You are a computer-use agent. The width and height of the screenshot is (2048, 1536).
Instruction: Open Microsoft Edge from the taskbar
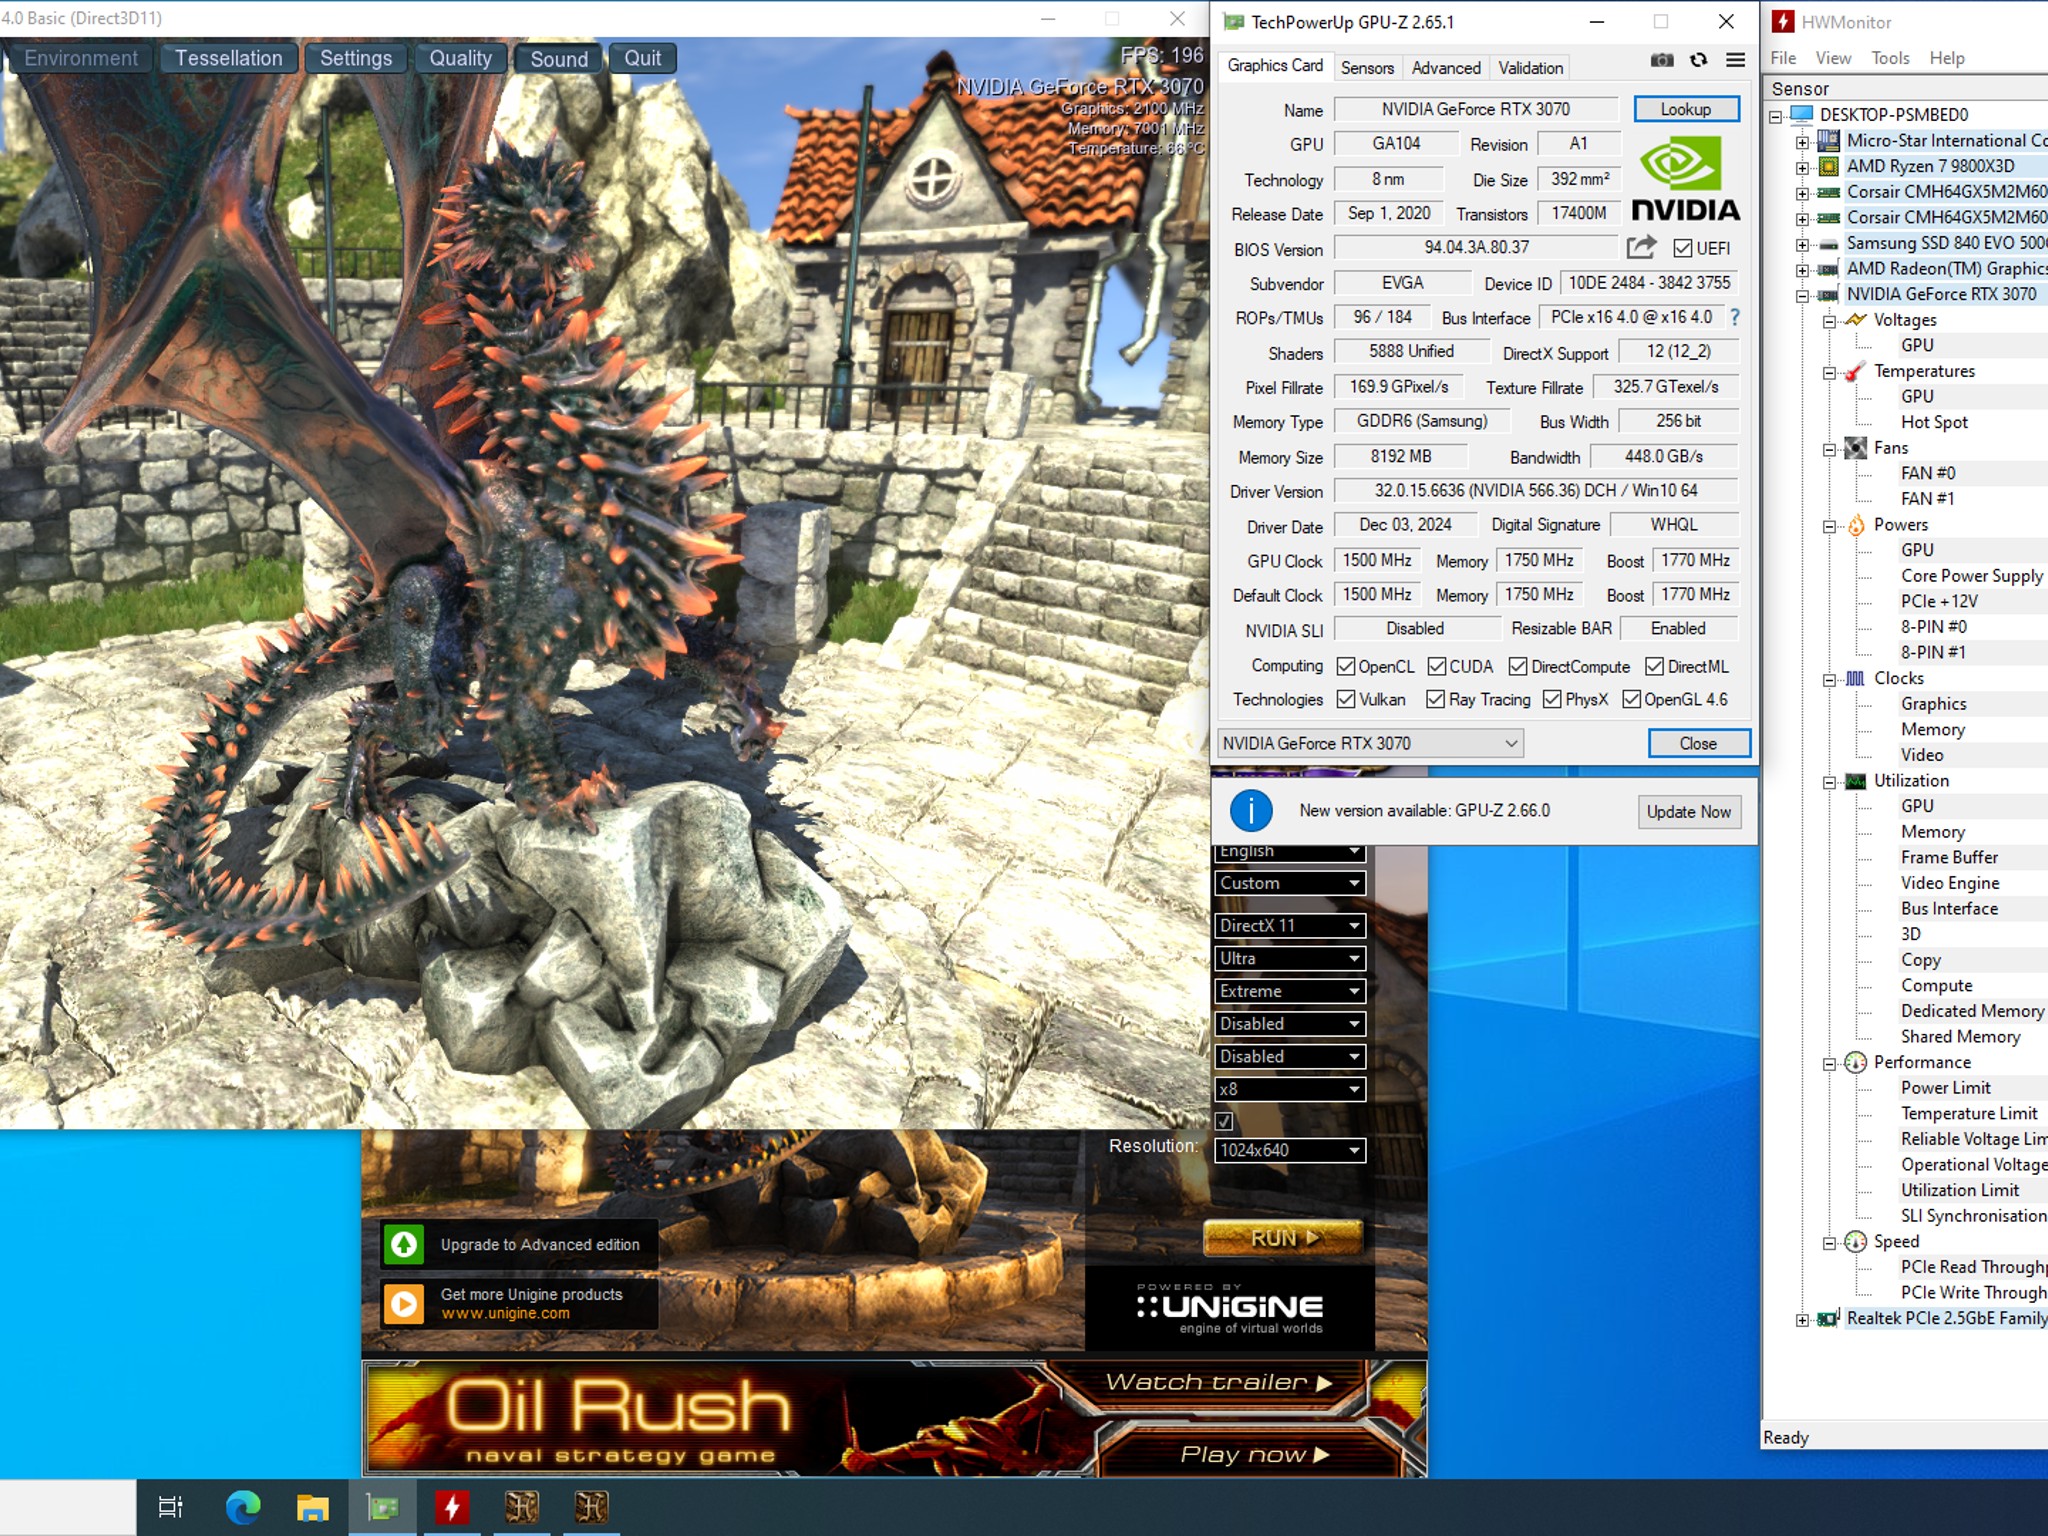tap(242, 1507)
